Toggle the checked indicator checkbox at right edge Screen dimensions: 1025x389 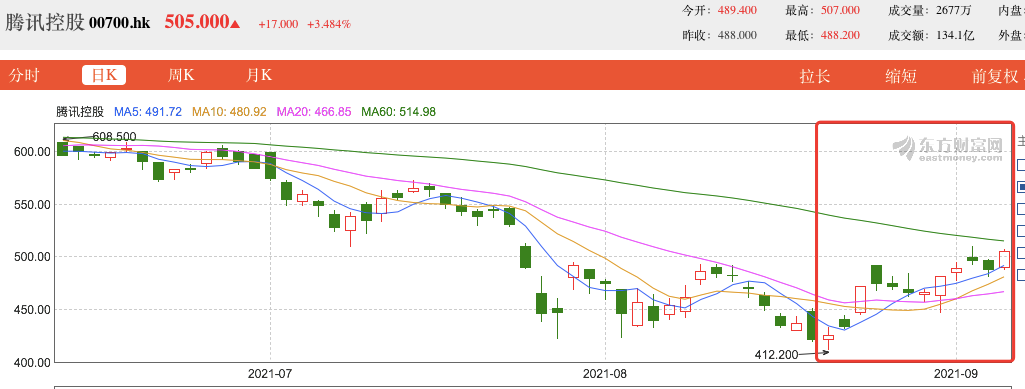pos(1021,187)
